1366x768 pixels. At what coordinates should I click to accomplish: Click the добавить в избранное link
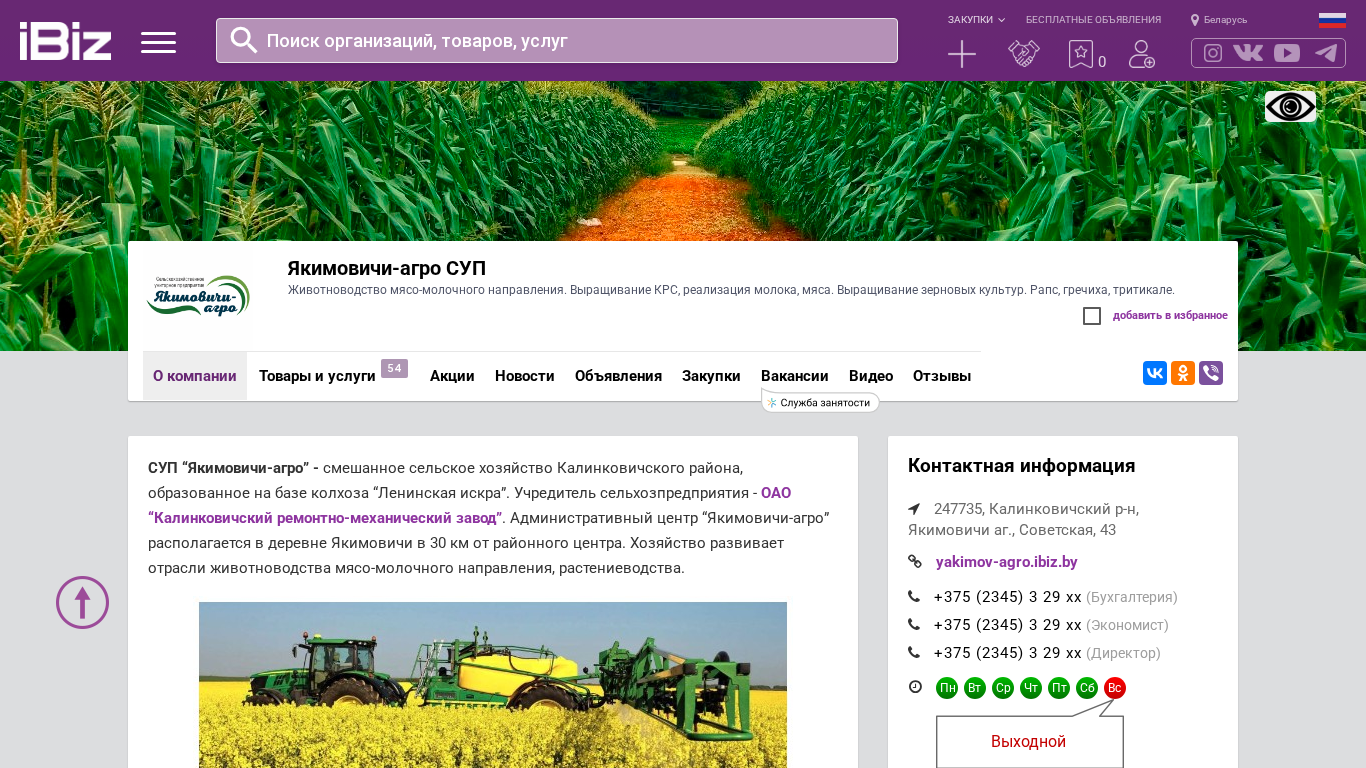click(1170, 316)
